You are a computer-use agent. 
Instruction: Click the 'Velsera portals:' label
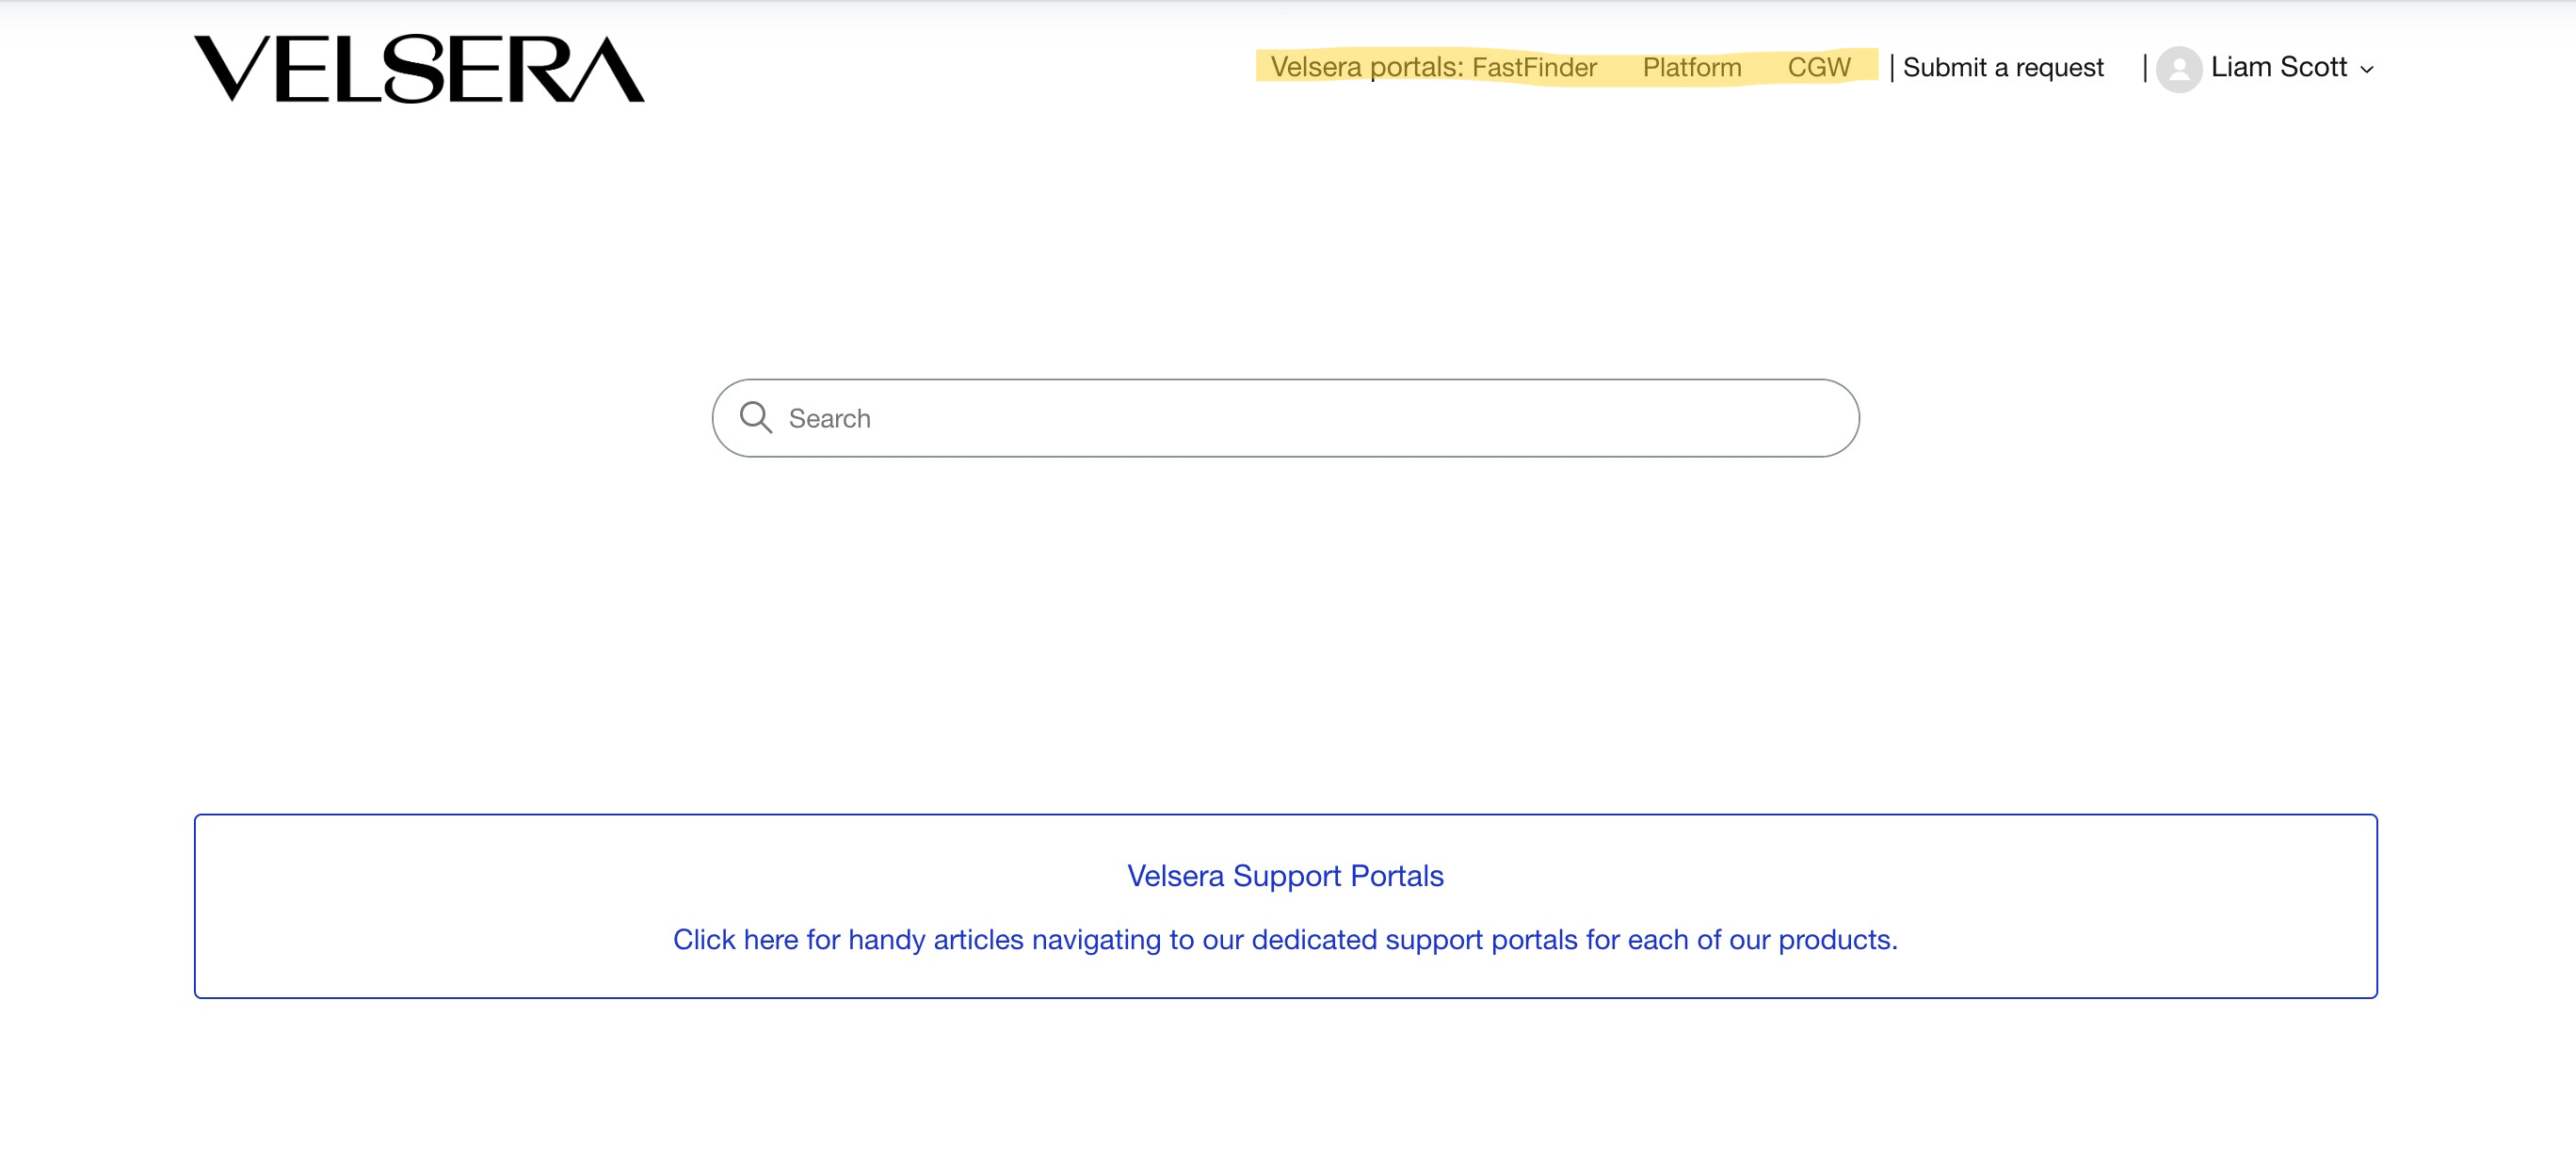pyautogui.click(x=1366, y=67)
